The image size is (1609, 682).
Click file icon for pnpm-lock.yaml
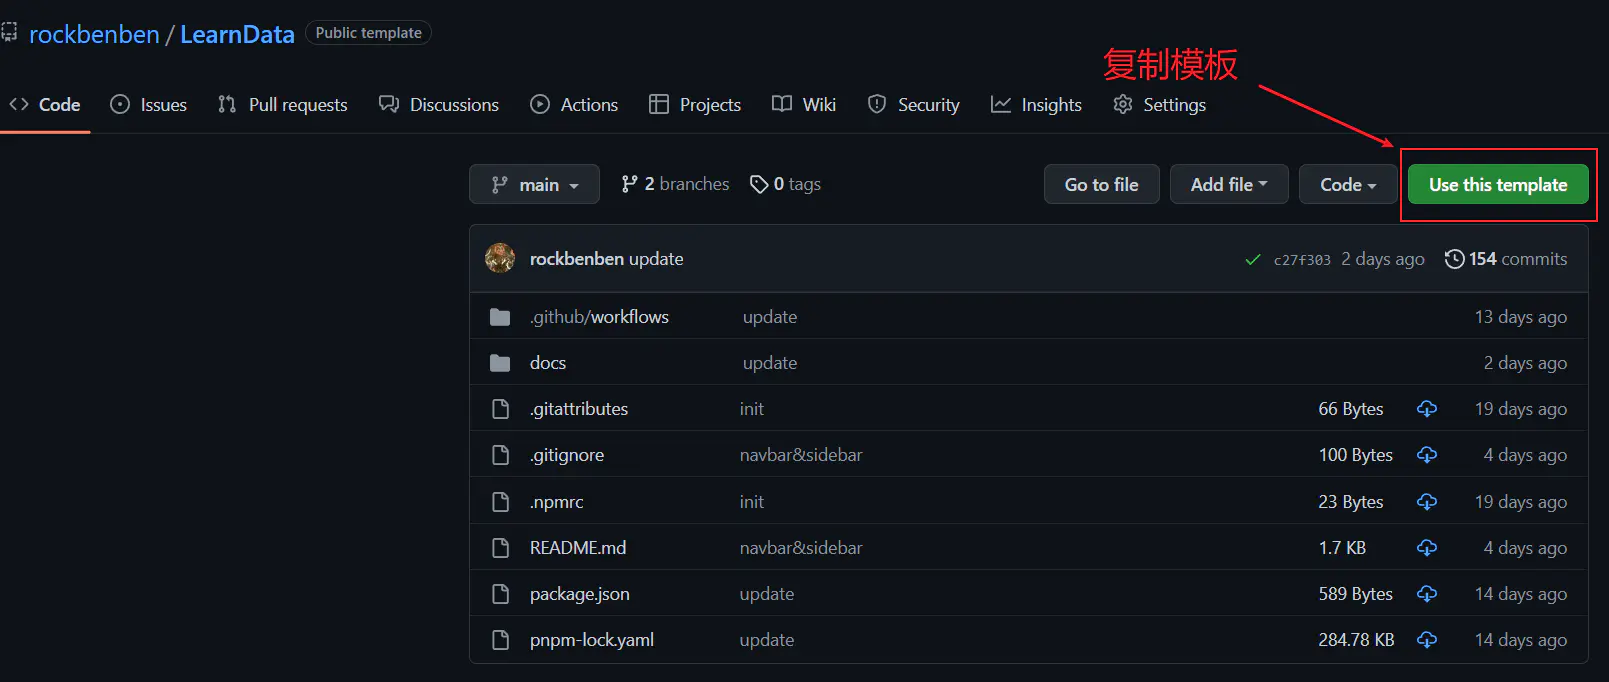click(500, 640)
